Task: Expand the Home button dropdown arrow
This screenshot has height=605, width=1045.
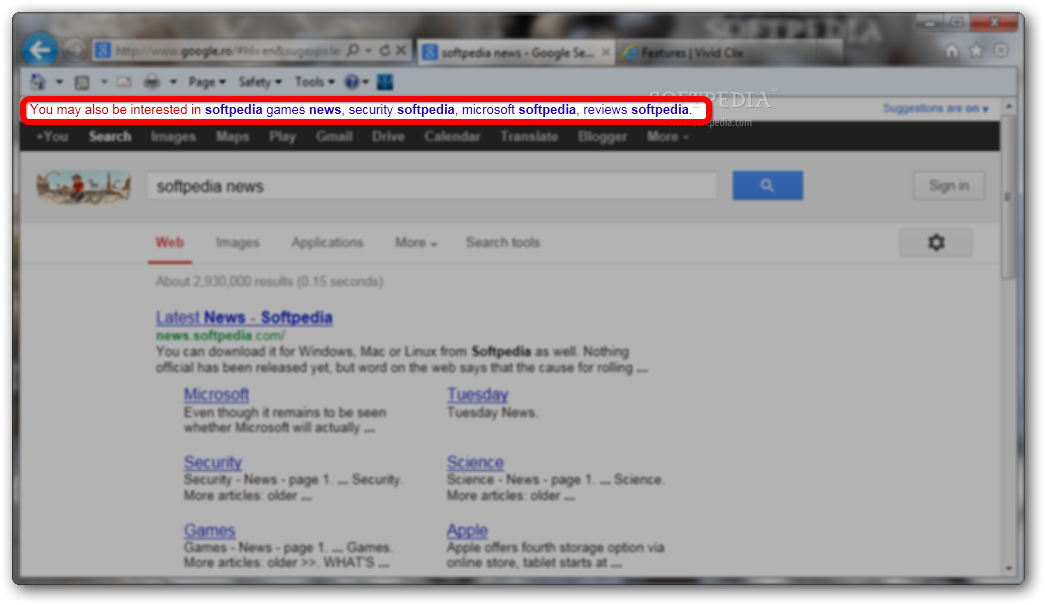Action: click(x=59, y=82)
